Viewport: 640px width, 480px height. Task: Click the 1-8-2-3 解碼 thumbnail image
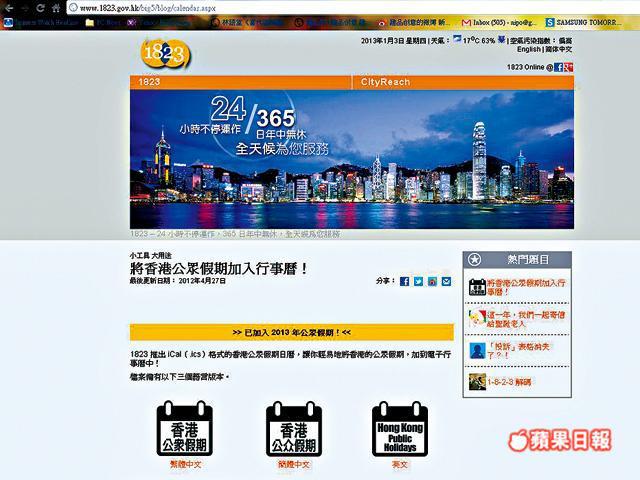pyautogui.click(x=477, y=382)
